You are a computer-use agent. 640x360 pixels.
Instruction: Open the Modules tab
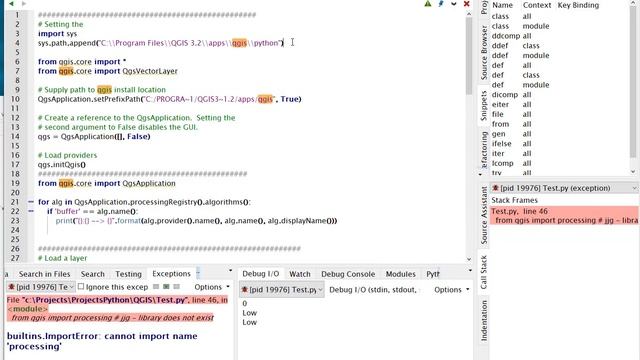pyautogui.click(x=400, y=274)
